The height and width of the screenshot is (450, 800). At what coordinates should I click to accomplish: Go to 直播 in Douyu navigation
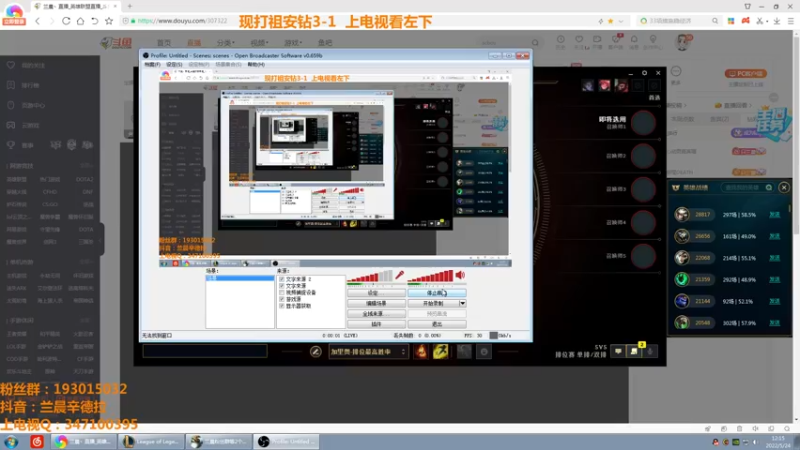(194, 43)
